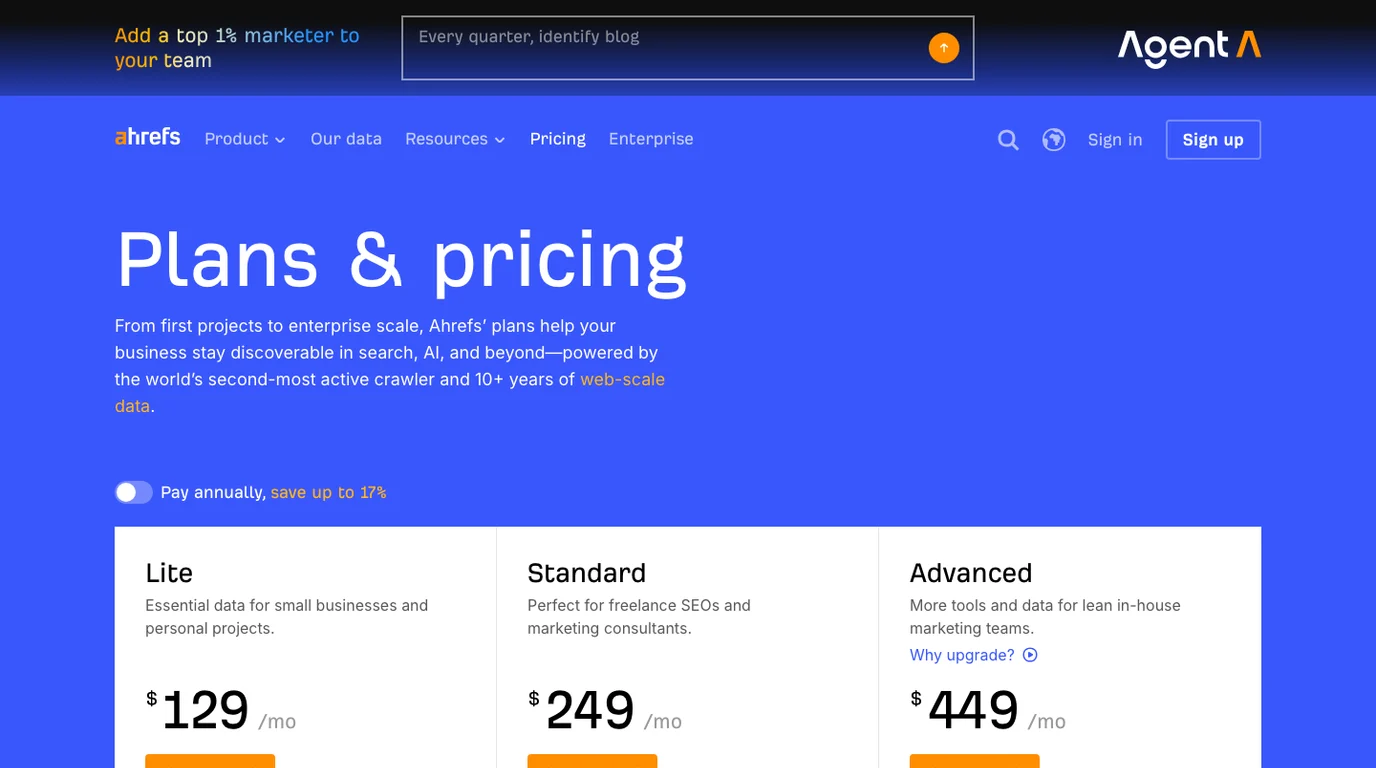The width and height of the screenshot is (1376, 768).
Task: Click Lite description about small businesses
Action: [287, 617]
